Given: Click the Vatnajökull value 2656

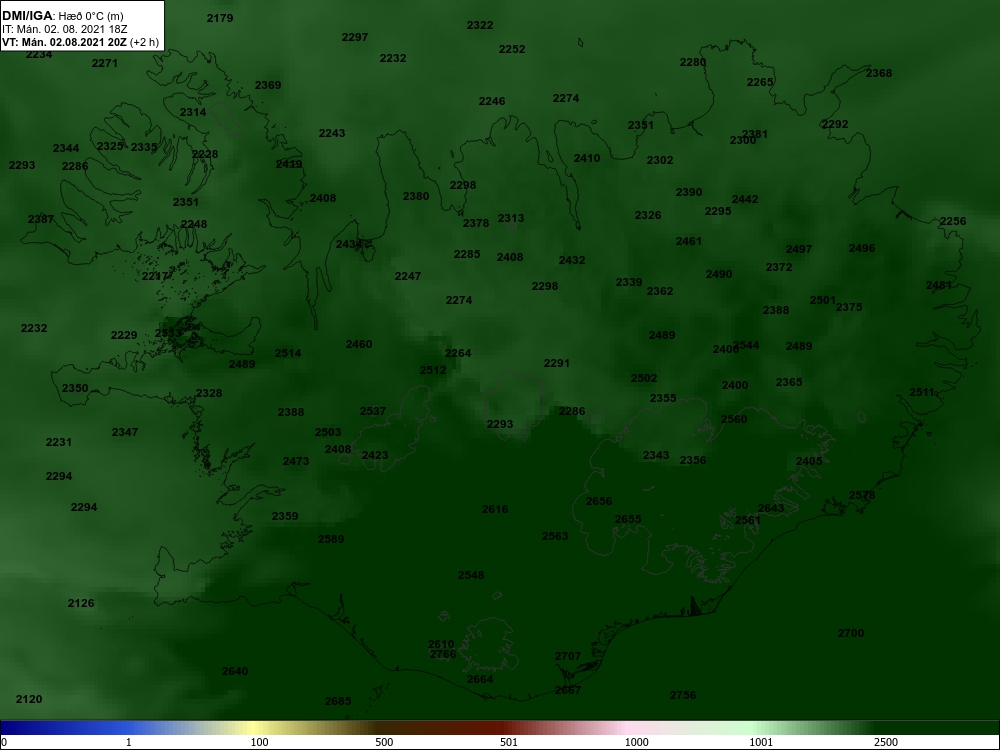Looking at the screenshot, I should [x=599, y=502].
